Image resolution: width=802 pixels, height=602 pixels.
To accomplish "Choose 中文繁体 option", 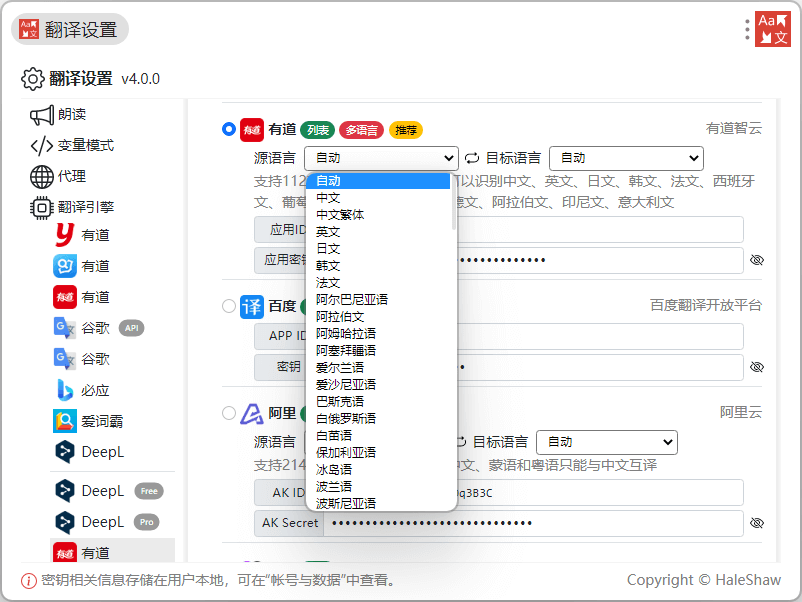I will tap(378, 215).
